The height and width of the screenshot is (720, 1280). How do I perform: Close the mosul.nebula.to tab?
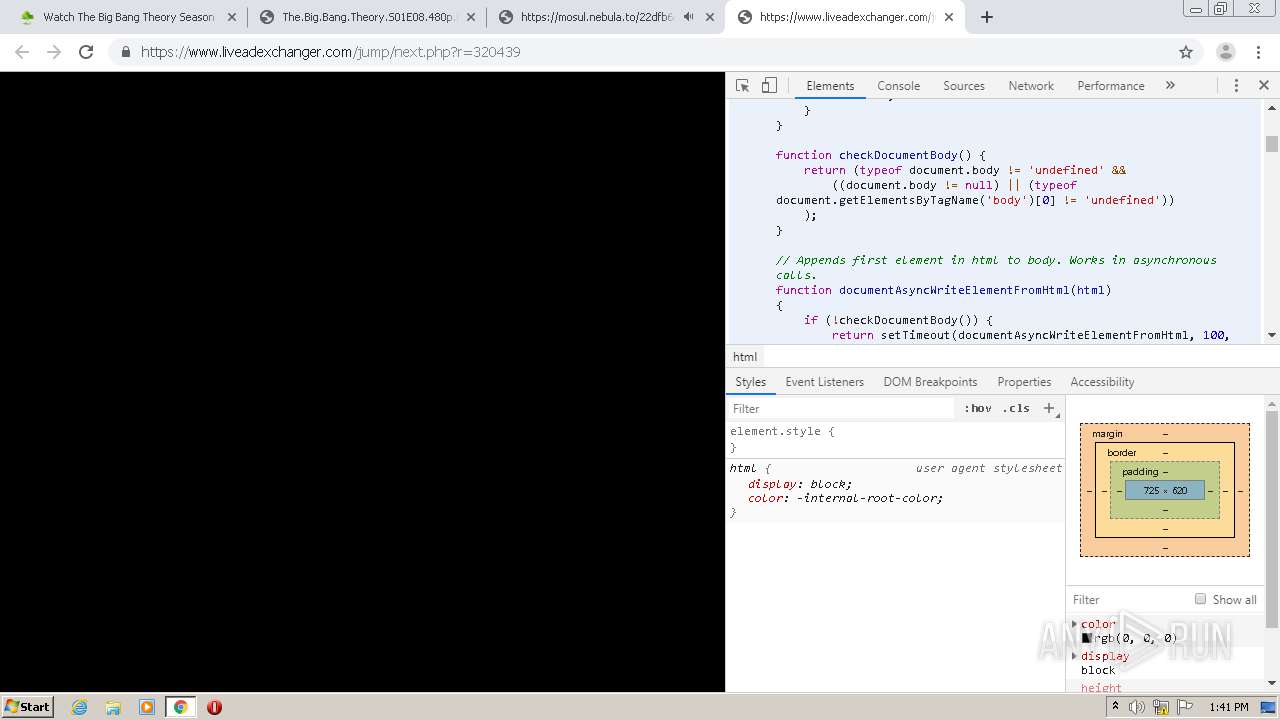(710, 17)
